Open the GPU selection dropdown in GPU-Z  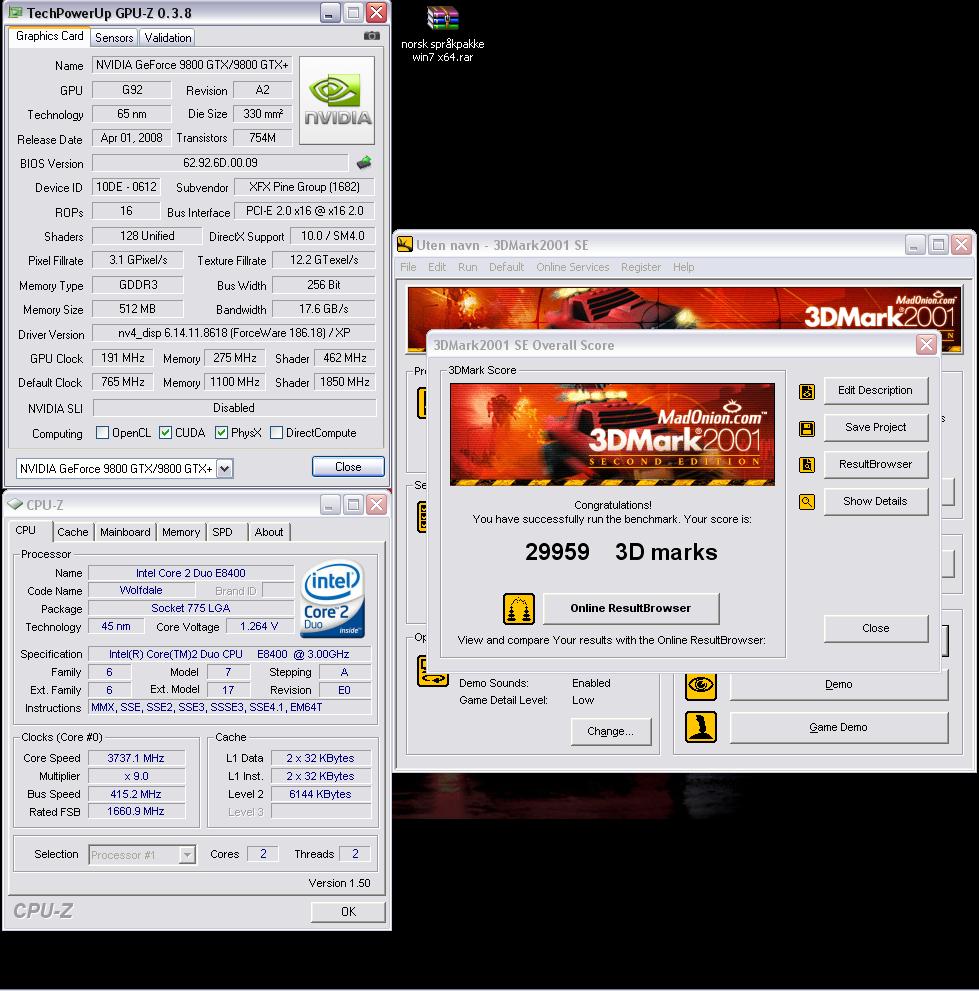224,469
